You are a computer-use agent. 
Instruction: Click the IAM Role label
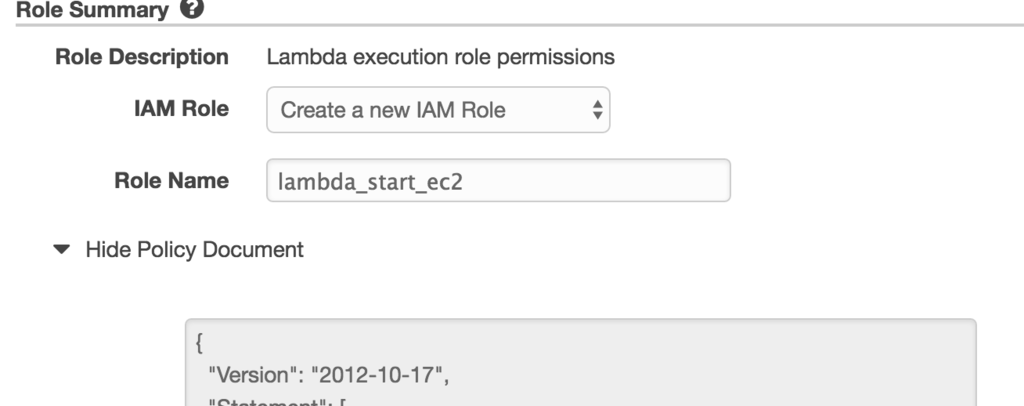[x=181, y=109]
